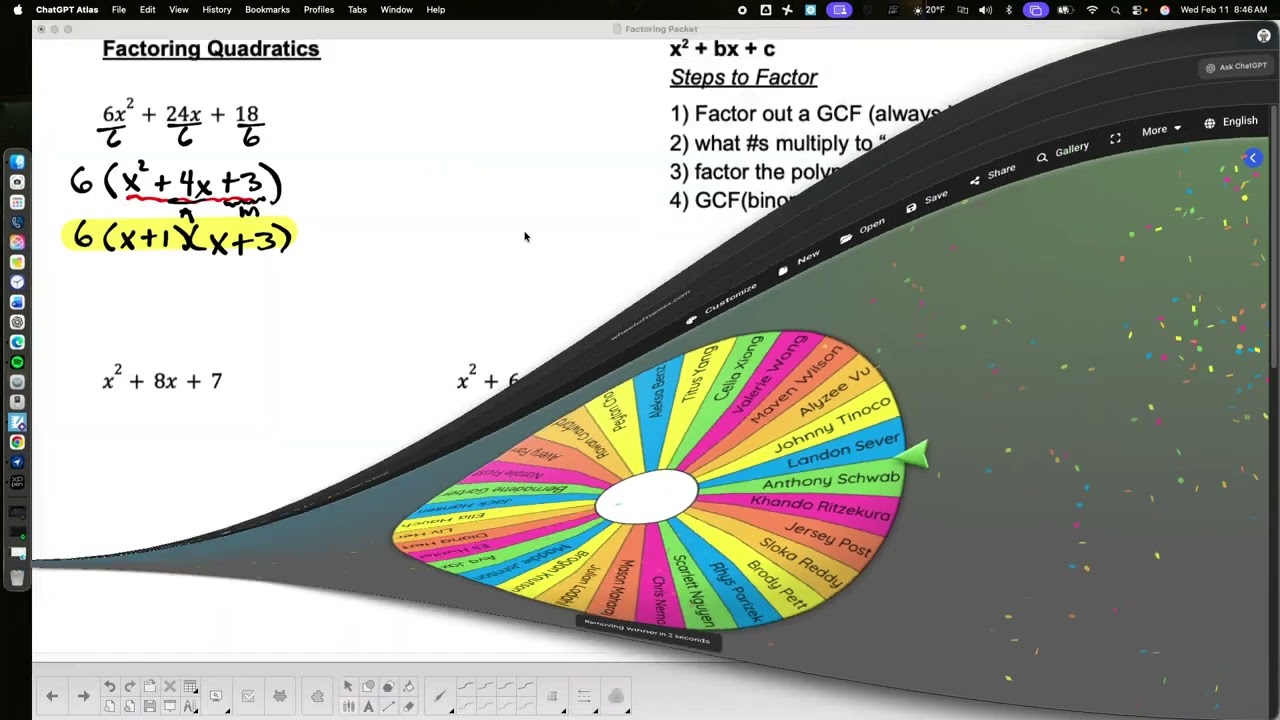This screenshot has height=720, width=1280.
Task: Click the Open button on wheel toolbar
Action: click(863, 231)
